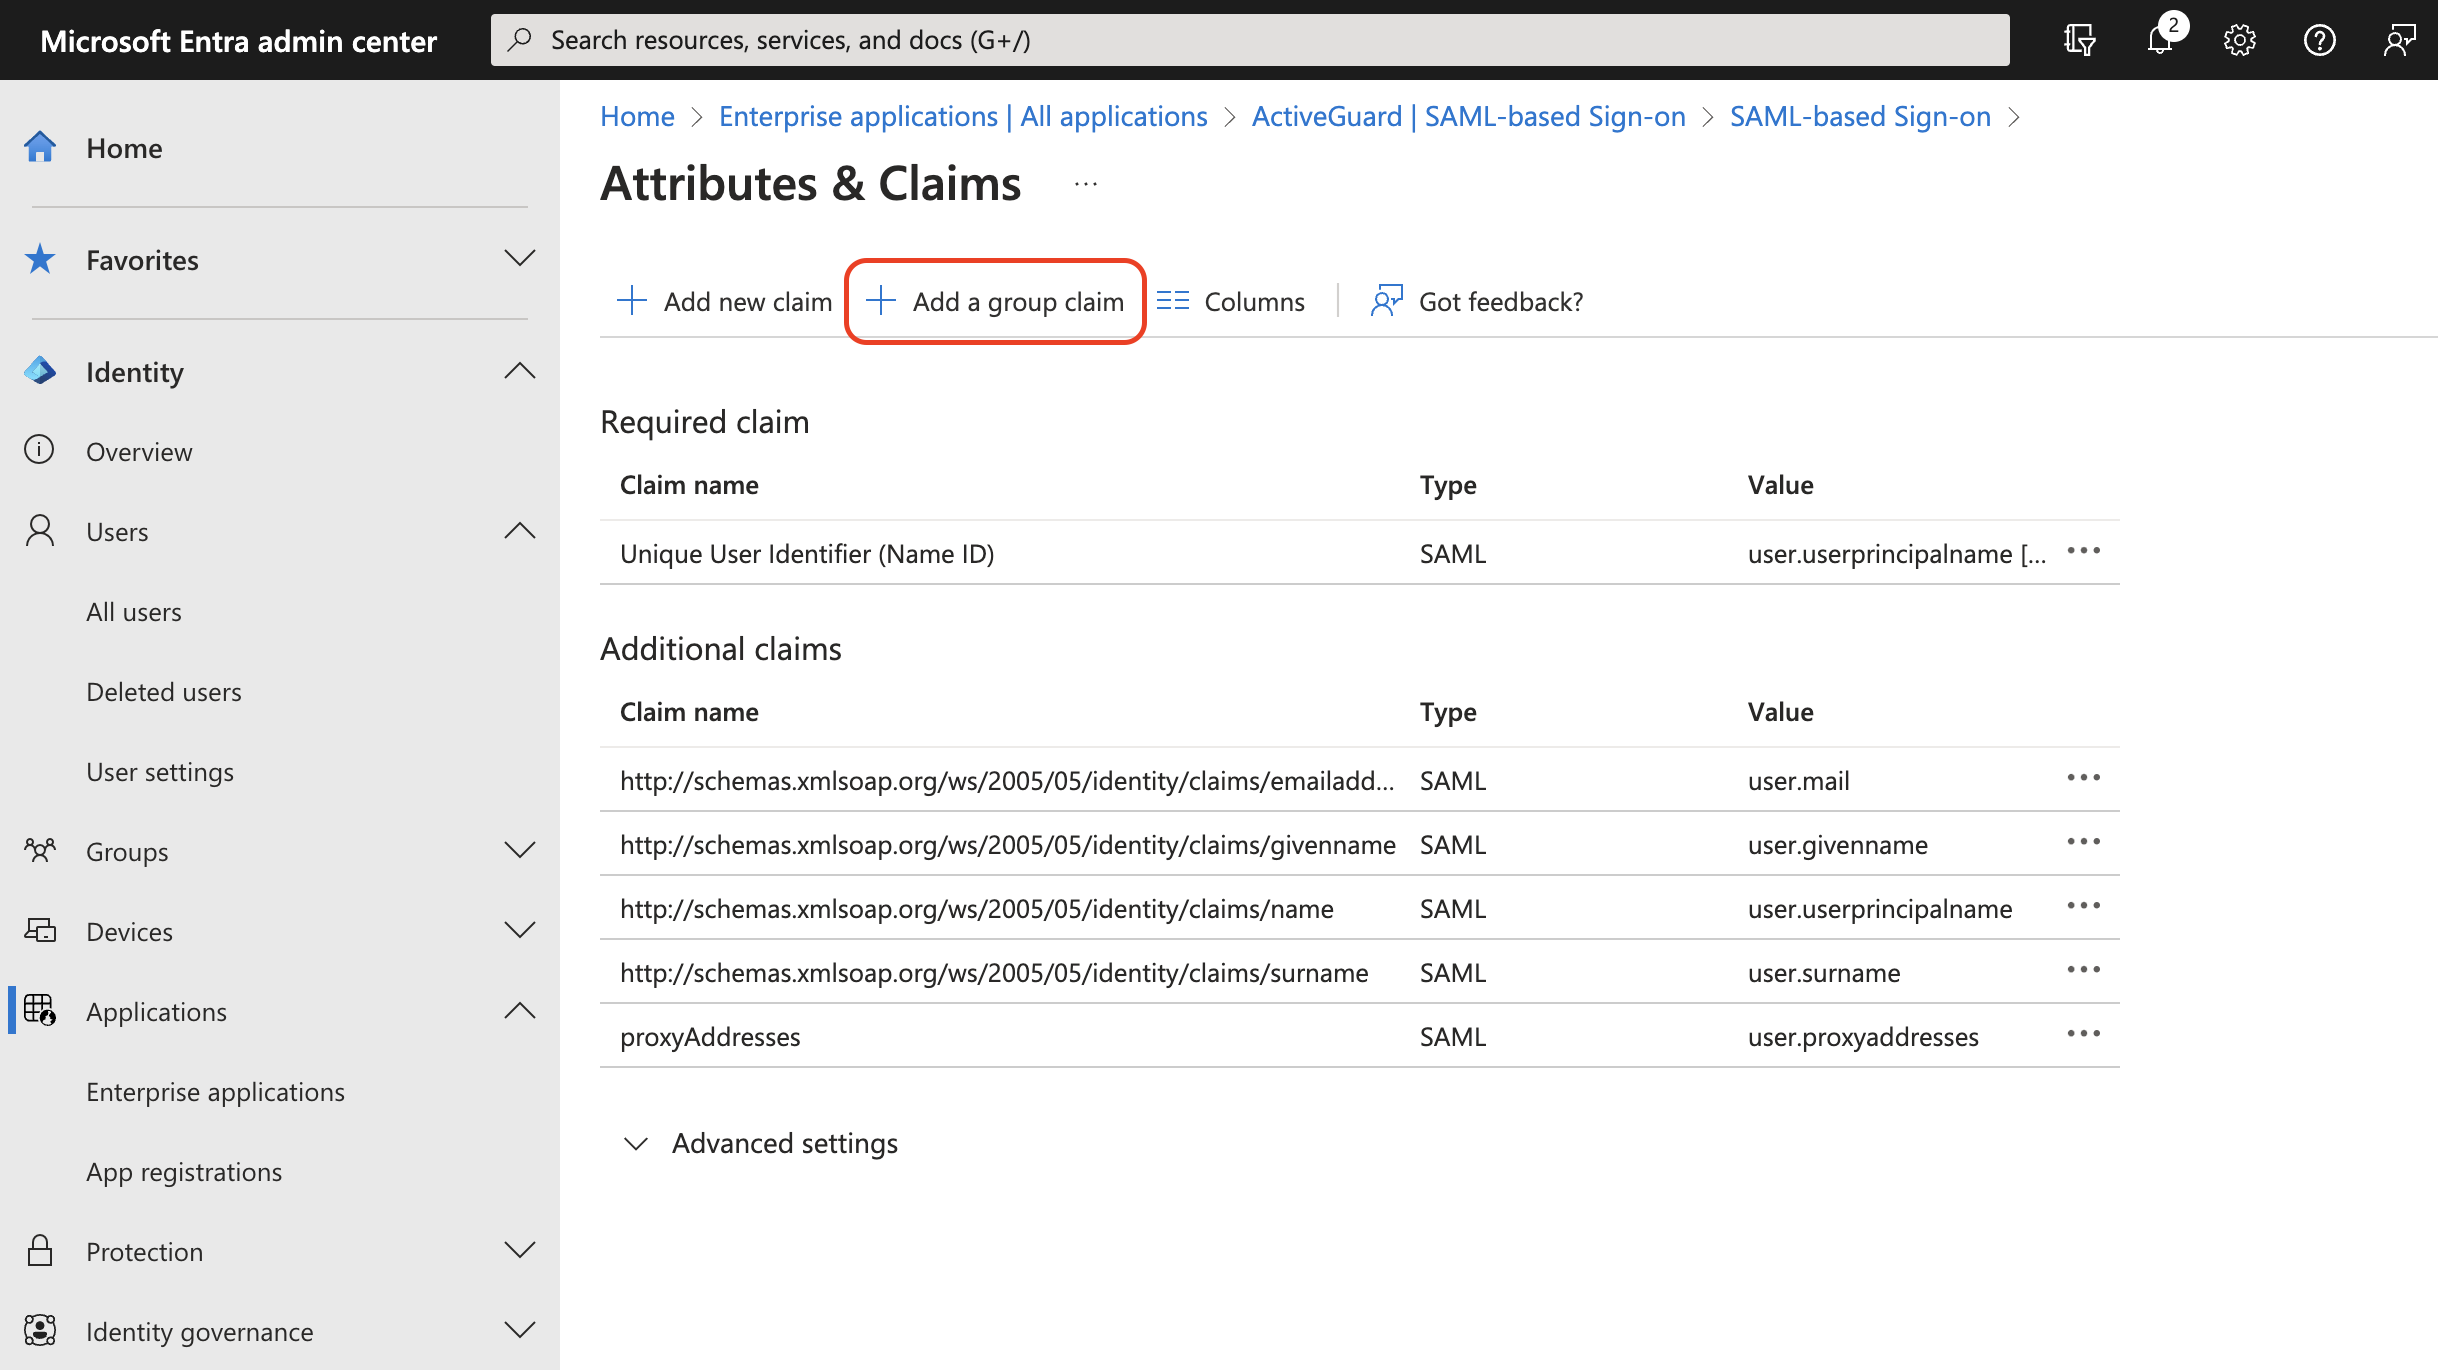Click the Groups people icon
This screenshot has width=2438, height=1370.
click(40, 850)
